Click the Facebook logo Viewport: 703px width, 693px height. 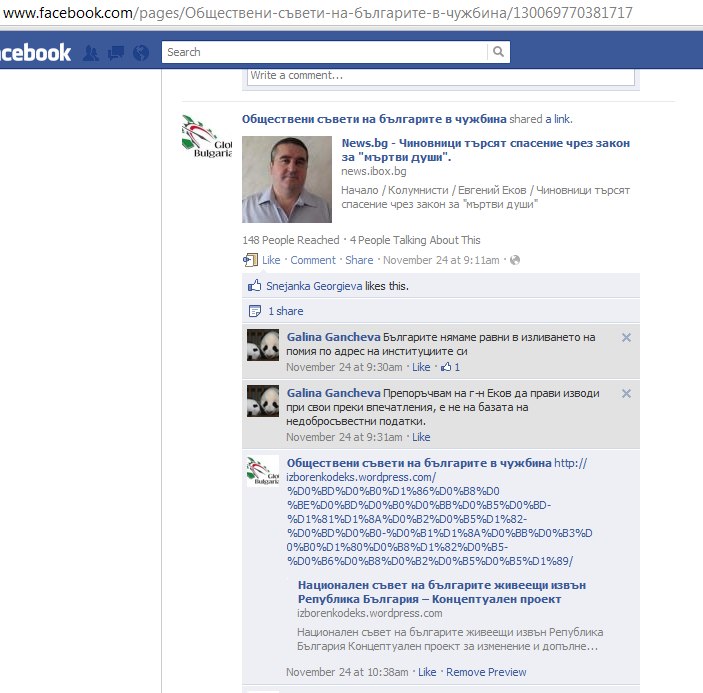35,53
